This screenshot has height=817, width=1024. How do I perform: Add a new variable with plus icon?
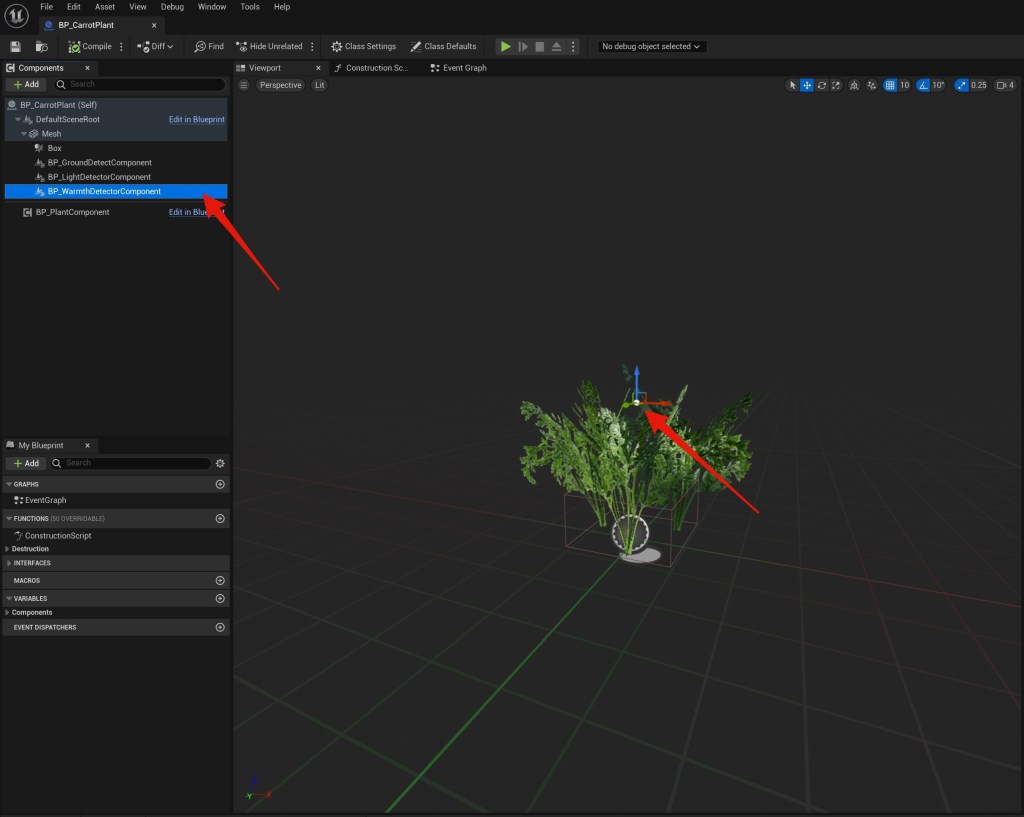[220, 598]
